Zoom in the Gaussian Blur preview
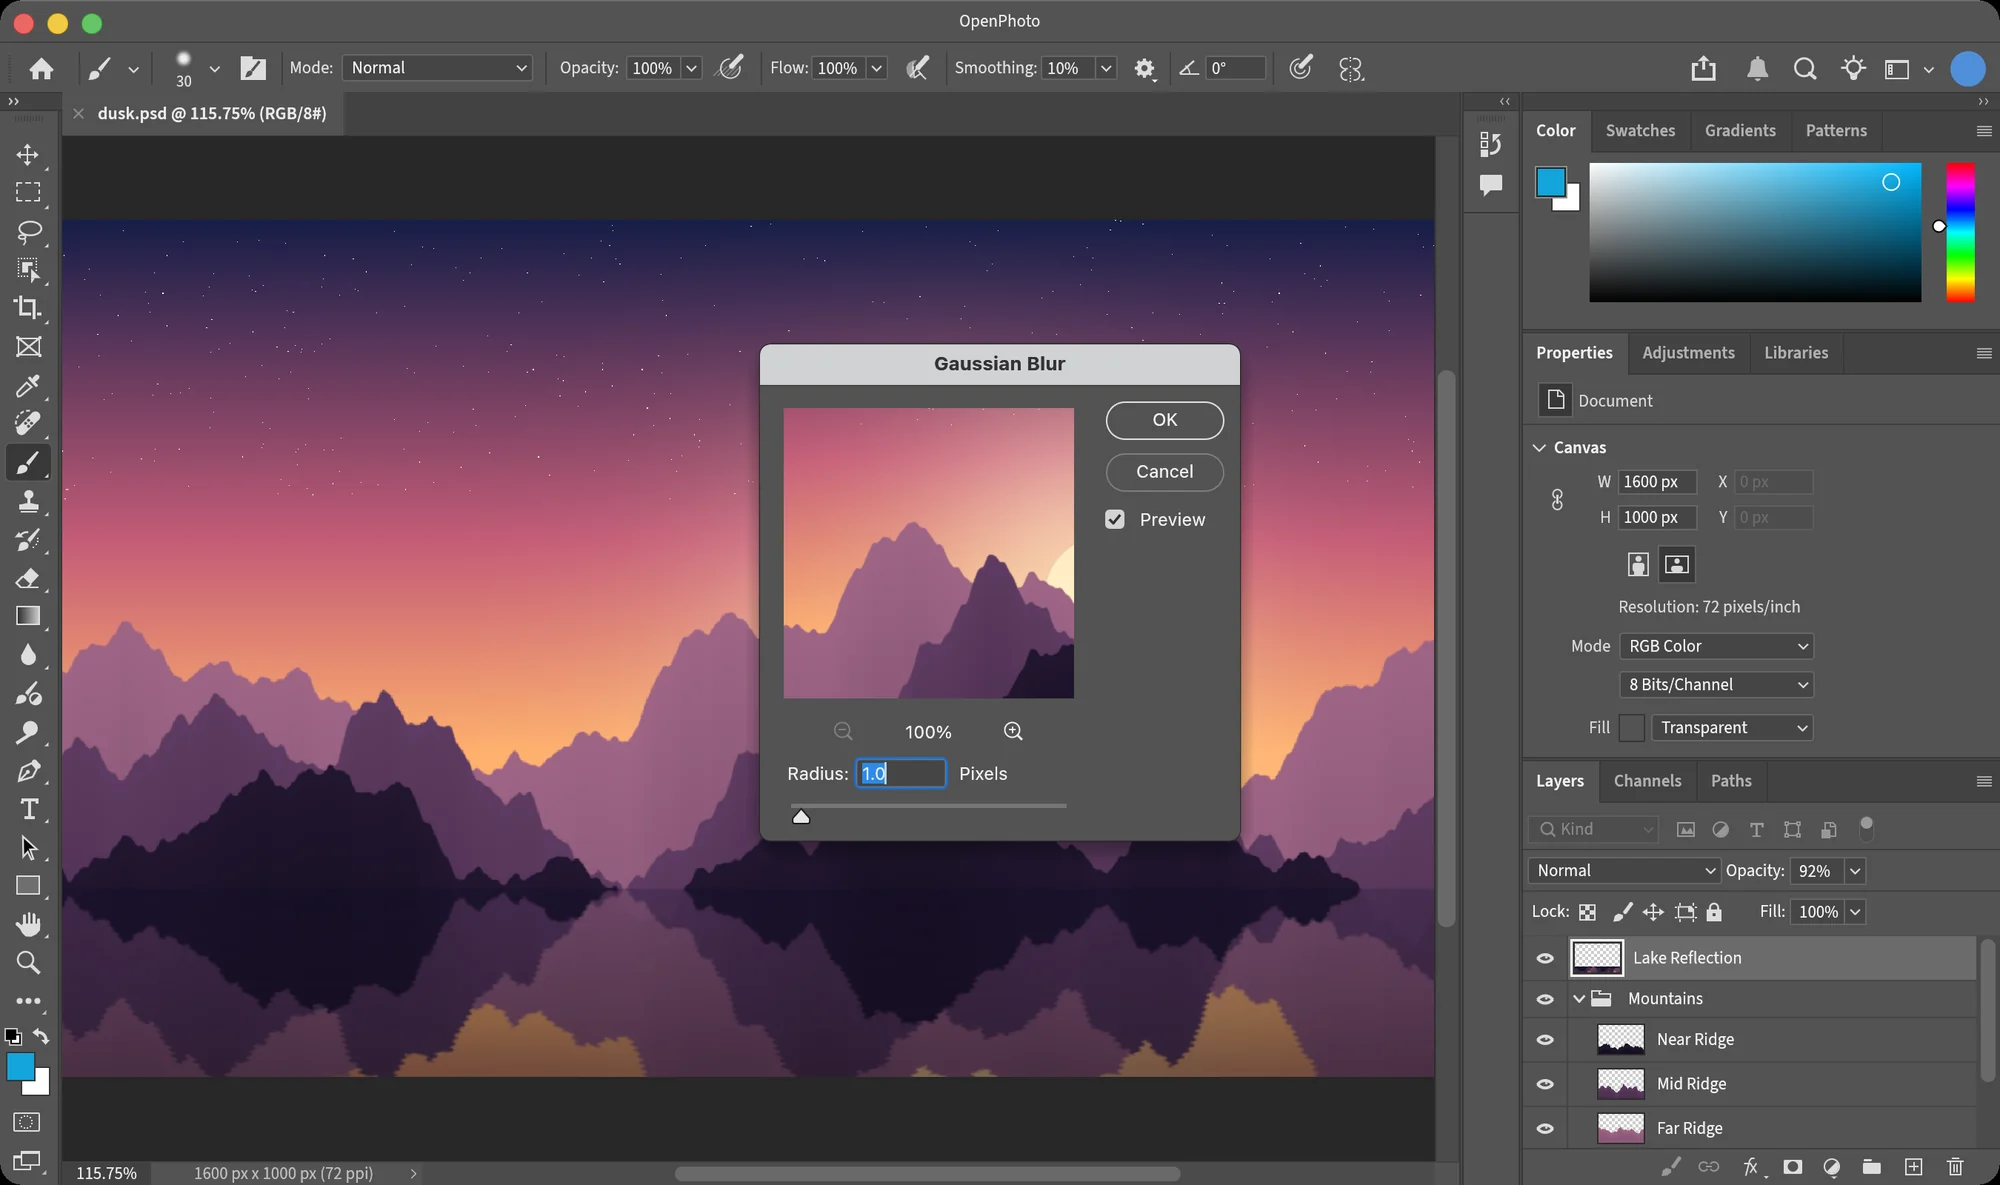The width and height of the screenshot is (2000, 1185). [x=1013, y=732]
